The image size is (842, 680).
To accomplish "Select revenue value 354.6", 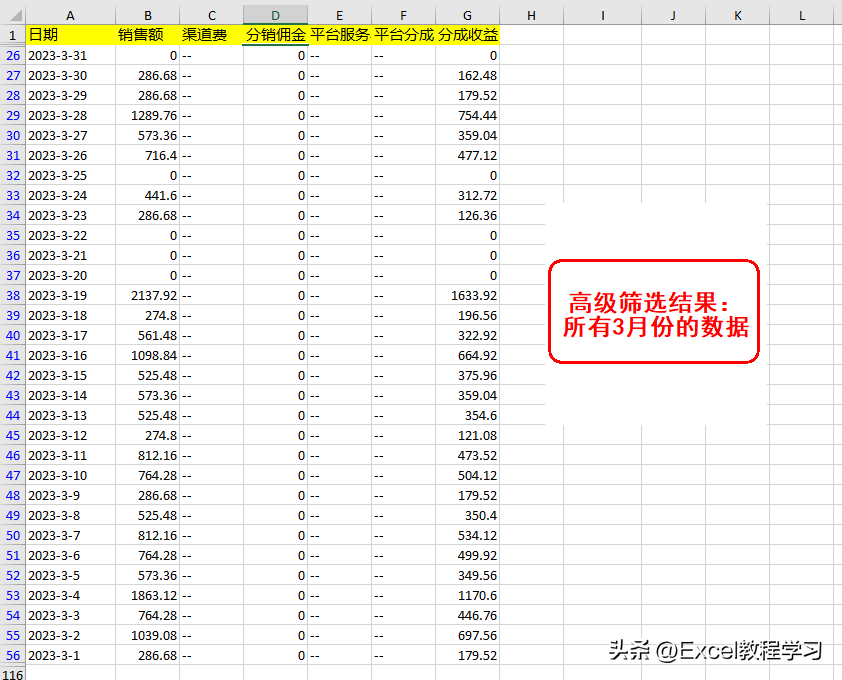I will 468,415.
